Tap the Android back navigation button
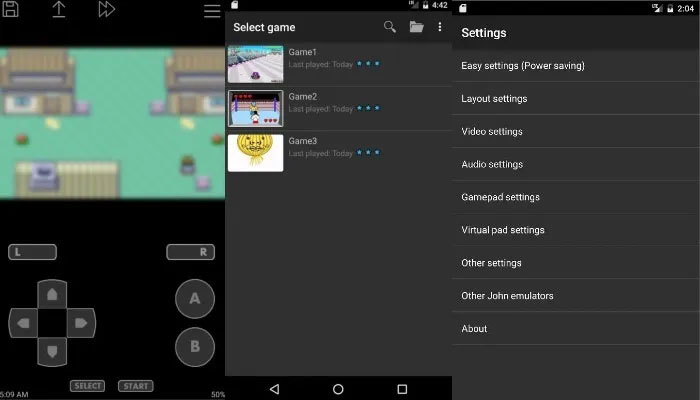The image size is (700, 400). [275, 389]
